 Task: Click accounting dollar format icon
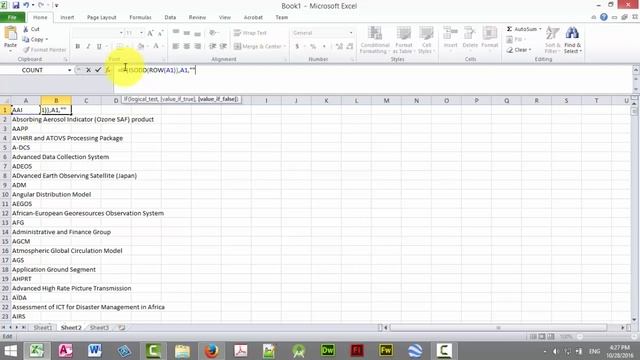click(297, 47)
